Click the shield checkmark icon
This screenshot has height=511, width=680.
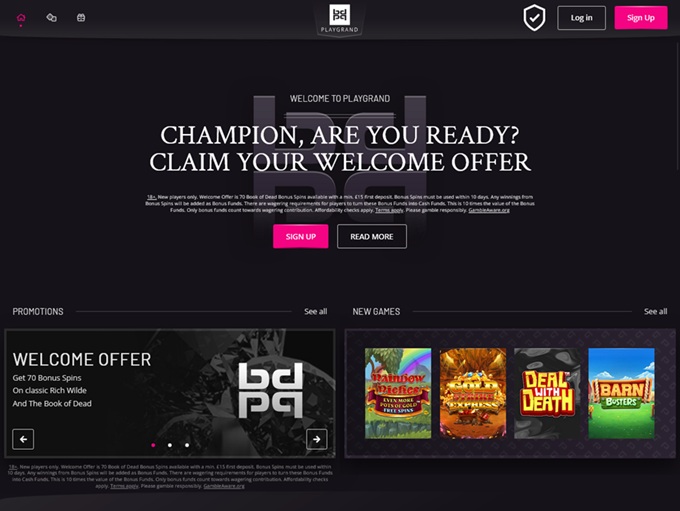coord(534,18)
